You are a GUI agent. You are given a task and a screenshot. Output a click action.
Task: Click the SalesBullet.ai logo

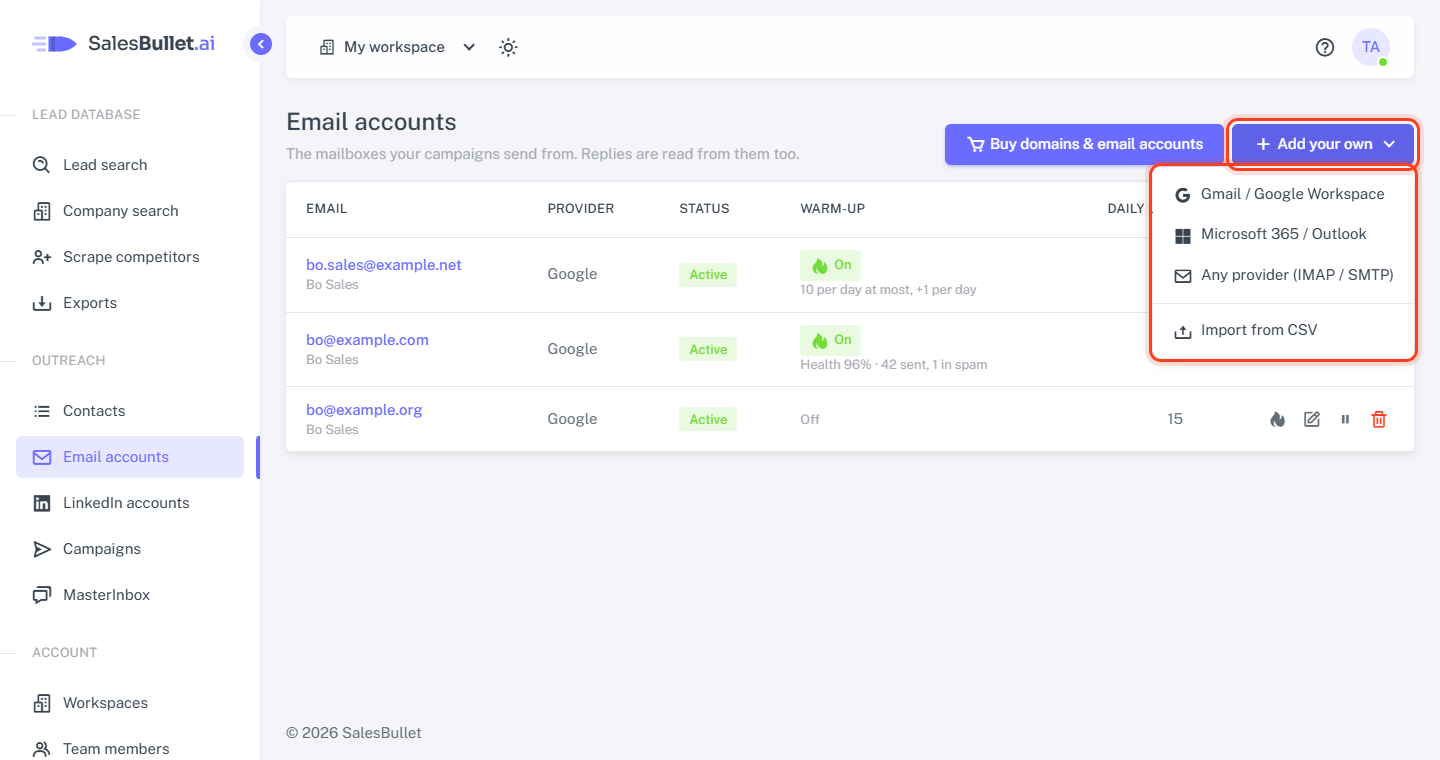(x=124, y=44)
